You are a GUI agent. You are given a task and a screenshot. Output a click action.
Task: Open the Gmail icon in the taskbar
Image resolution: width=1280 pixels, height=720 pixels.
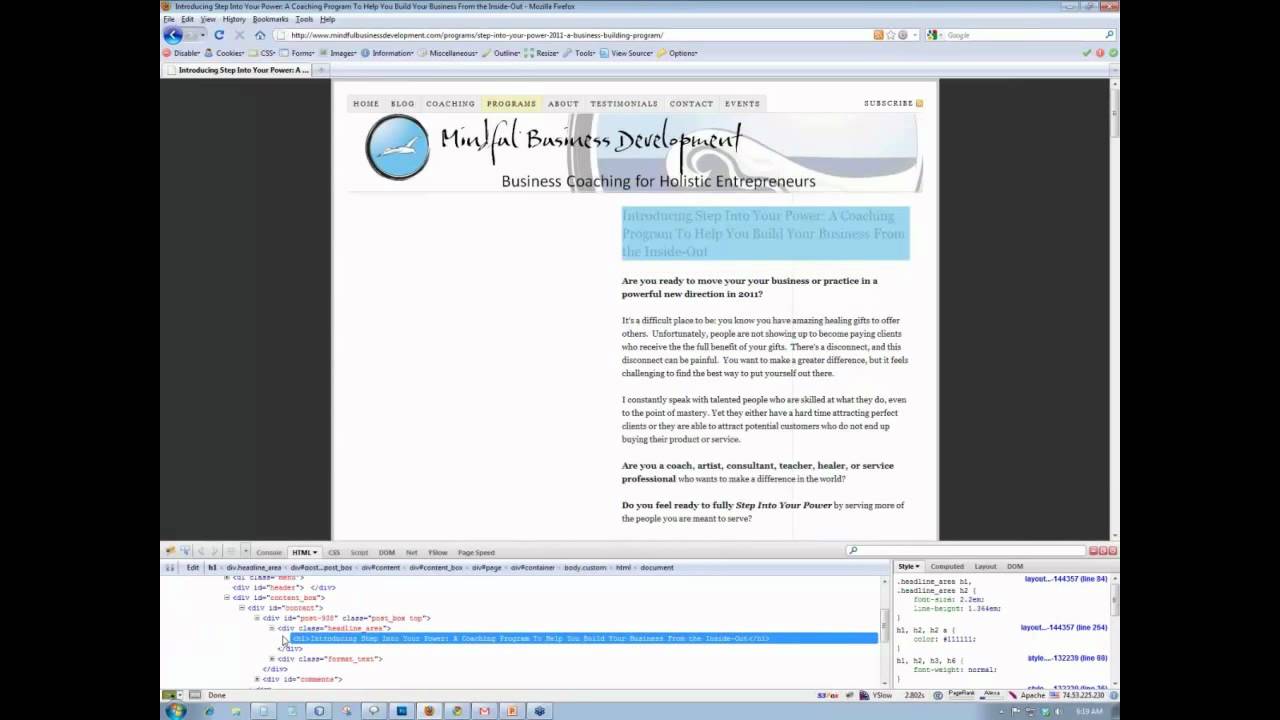click(x=484, y=711)
